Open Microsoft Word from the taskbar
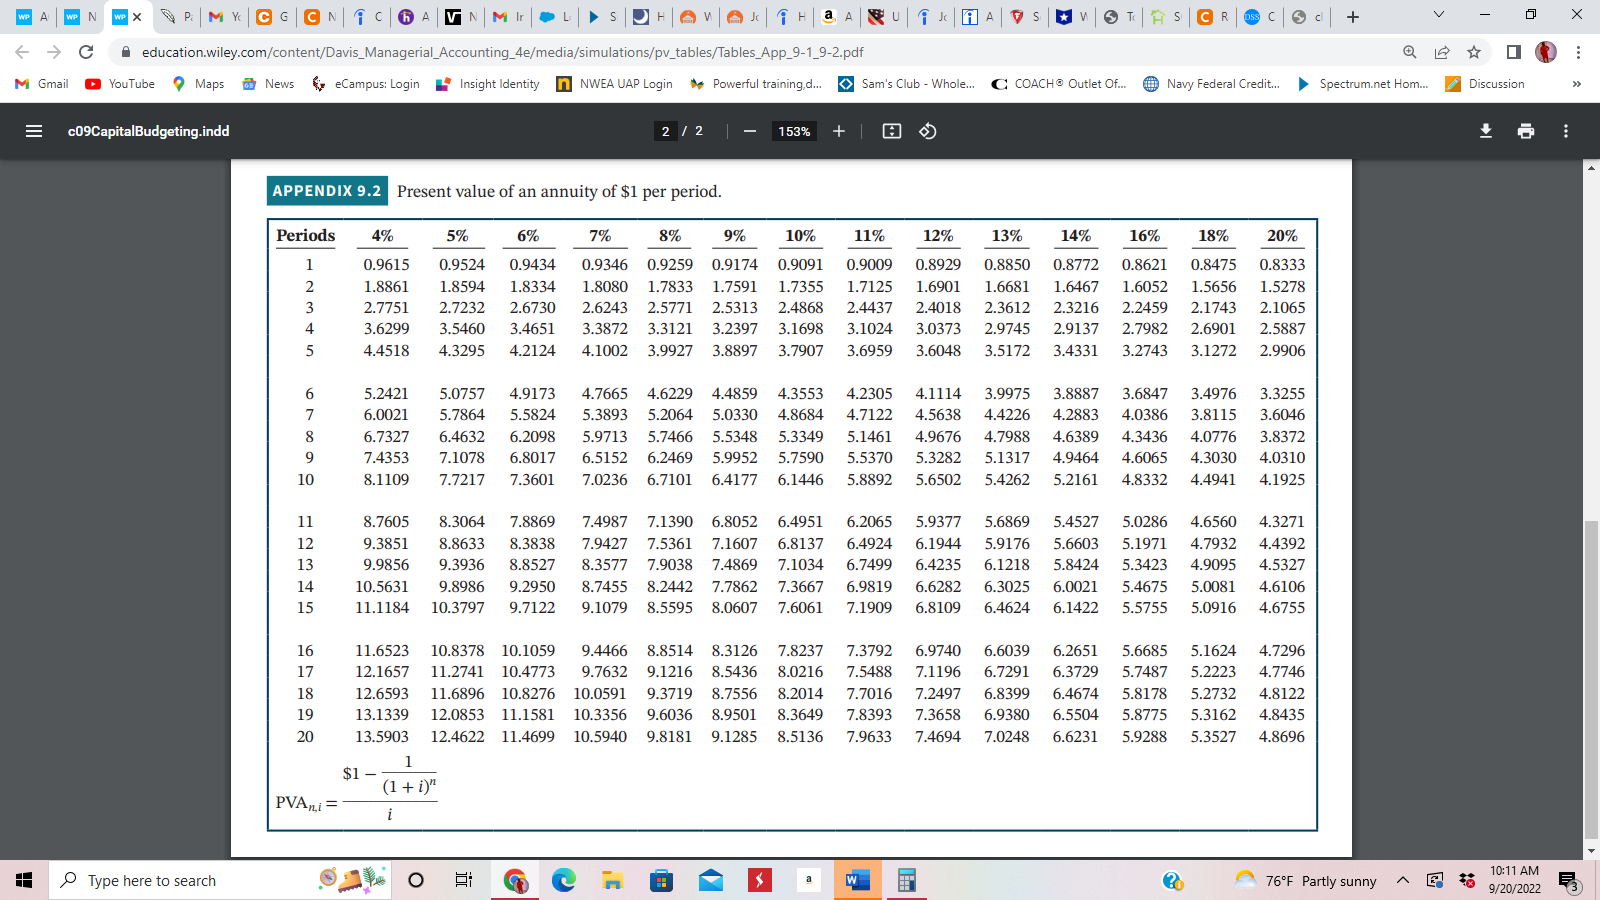The width and height of the screenshot is (1600, 900). click(x=857, y=881)
